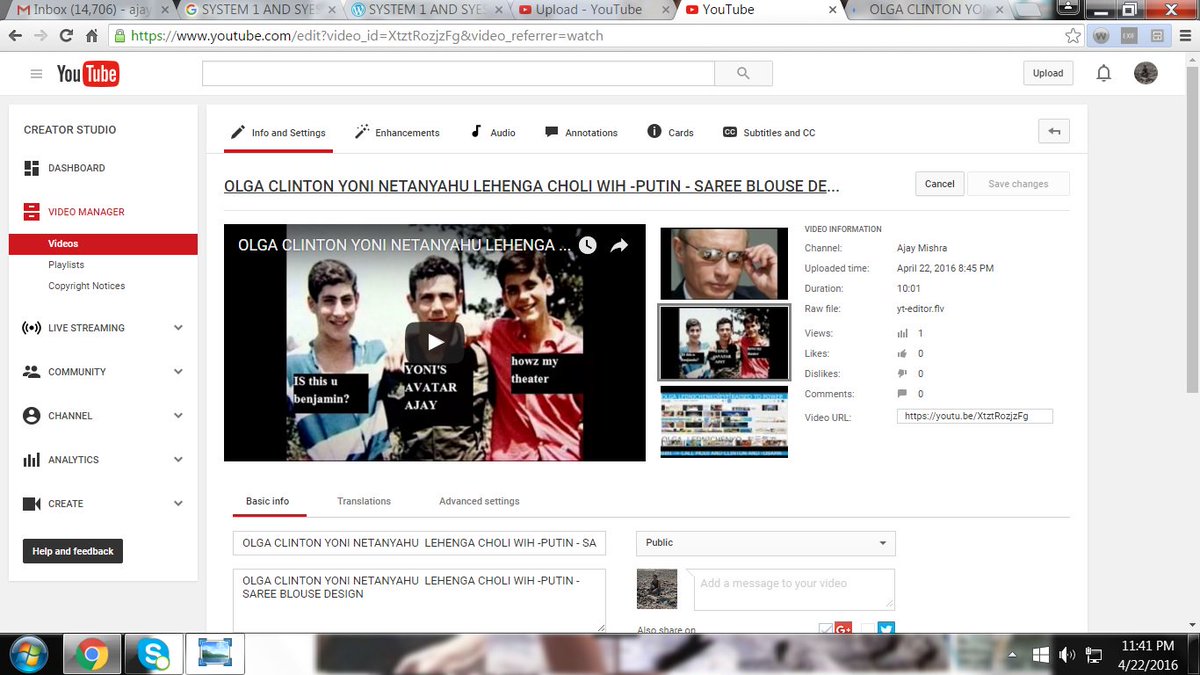Select the three boys thumbnail
The height and width of the screenshot is (675, 1200).
(724, 343)
